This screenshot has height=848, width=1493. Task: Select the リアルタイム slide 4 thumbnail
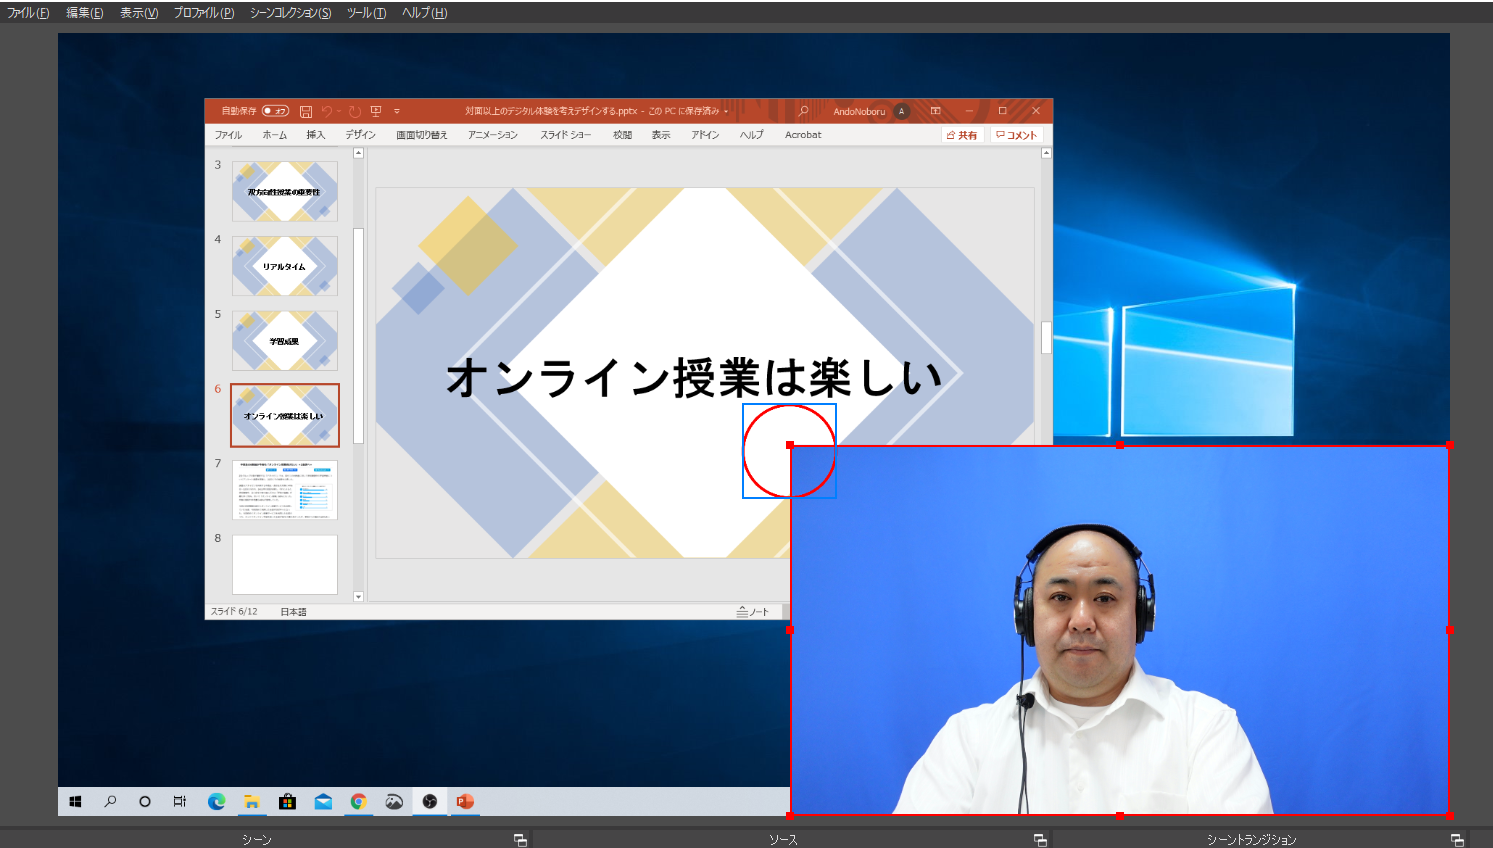pos(285,266)
